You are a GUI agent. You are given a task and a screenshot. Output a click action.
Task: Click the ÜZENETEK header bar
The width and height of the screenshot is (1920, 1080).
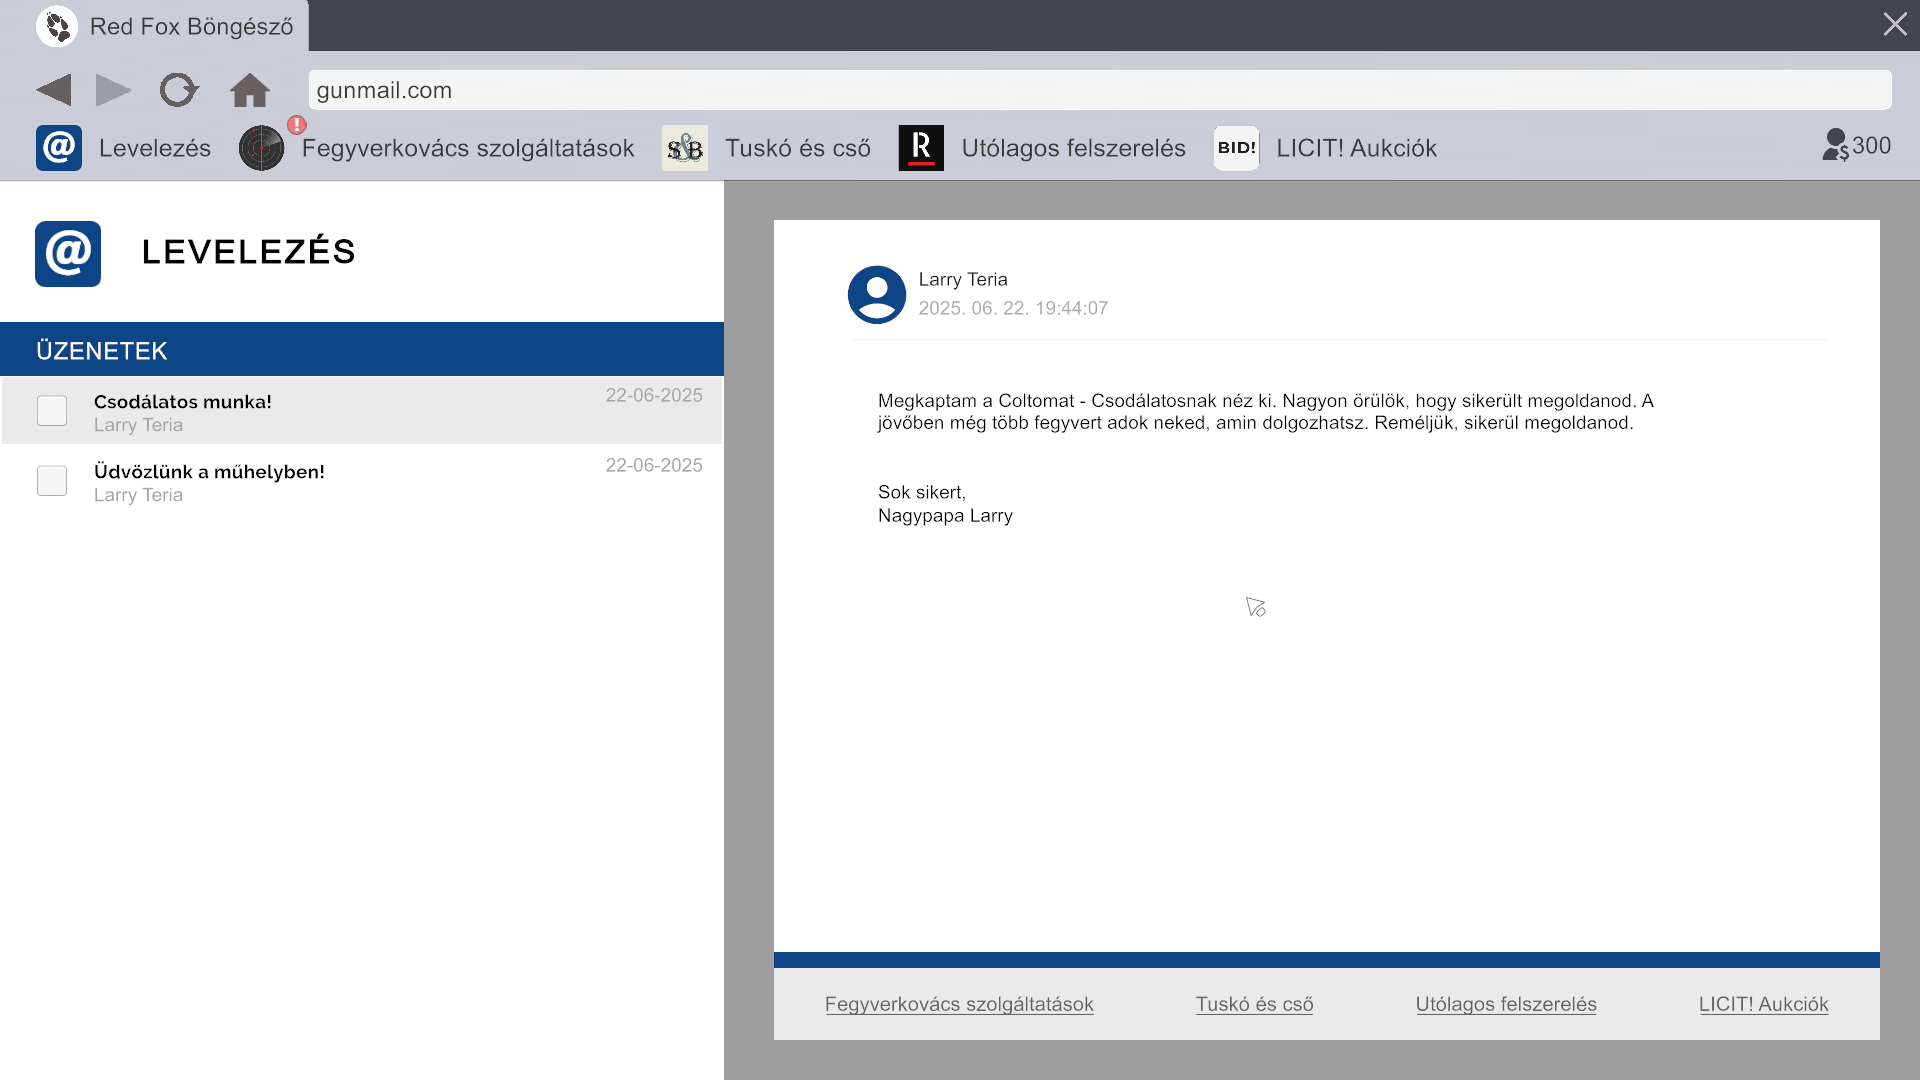coord(362,350)
